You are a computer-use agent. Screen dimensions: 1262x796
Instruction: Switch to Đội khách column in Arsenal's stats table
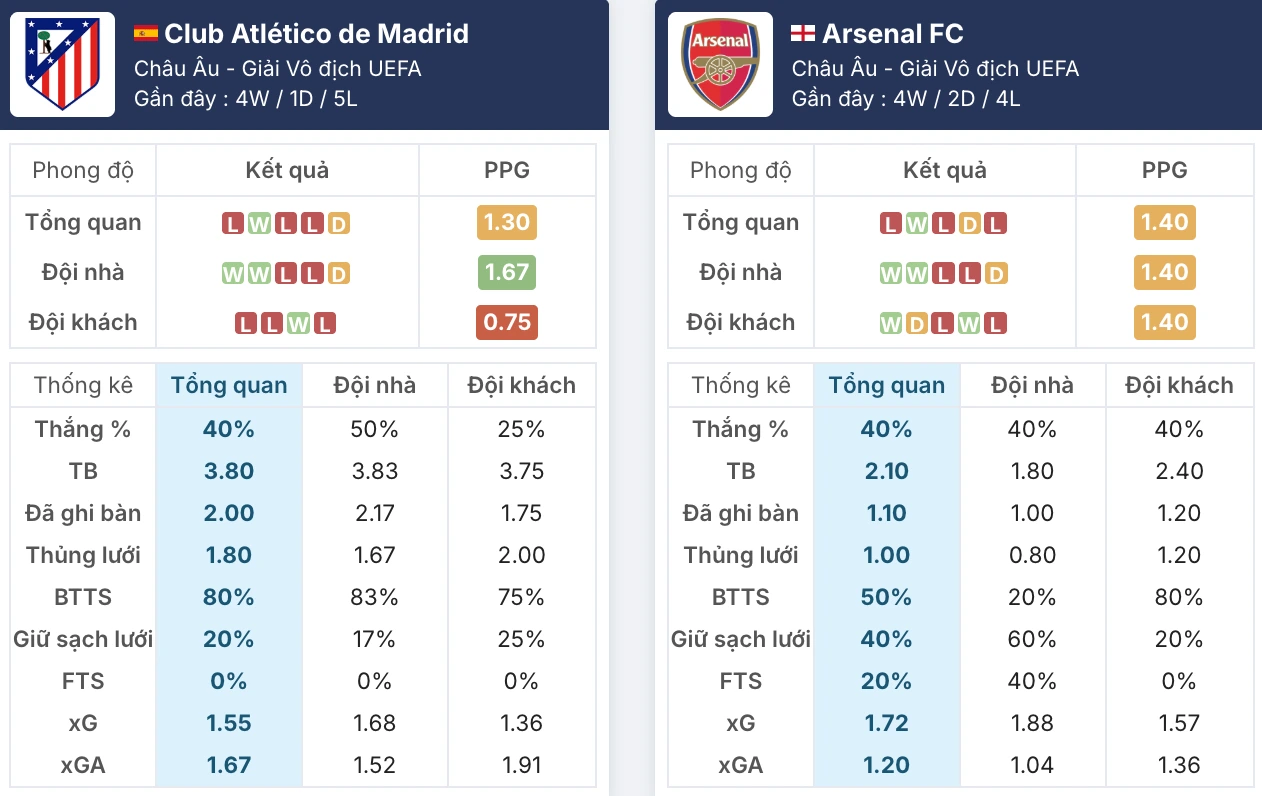(x=1180, y=385)
